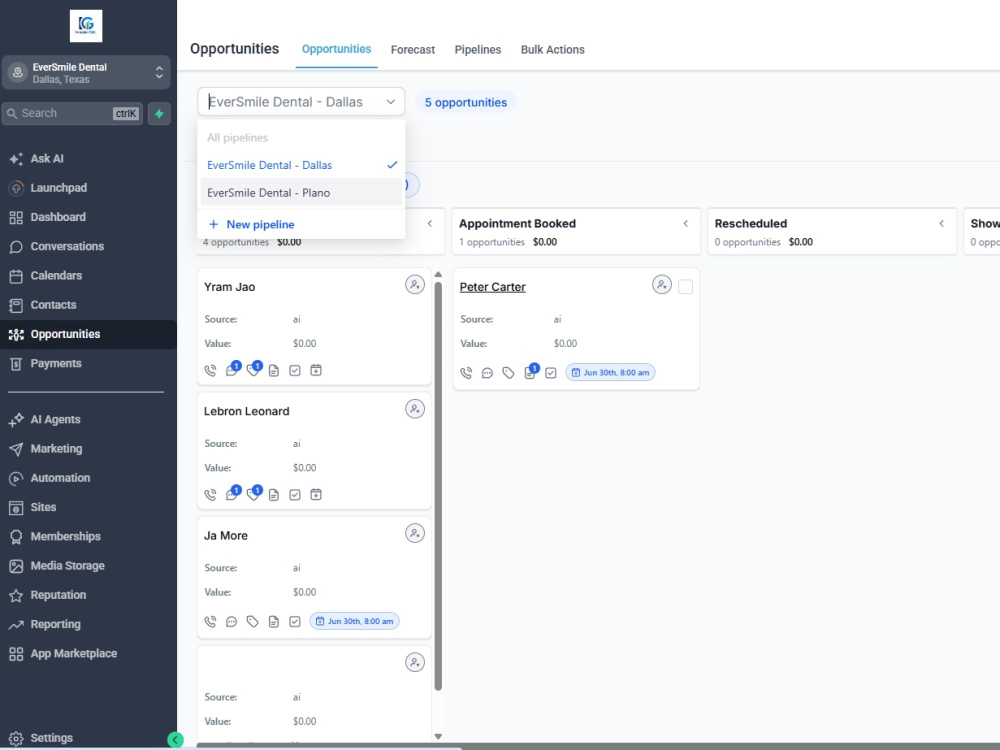
Task: Open AI Agents from sidebar
Action: 55,420
